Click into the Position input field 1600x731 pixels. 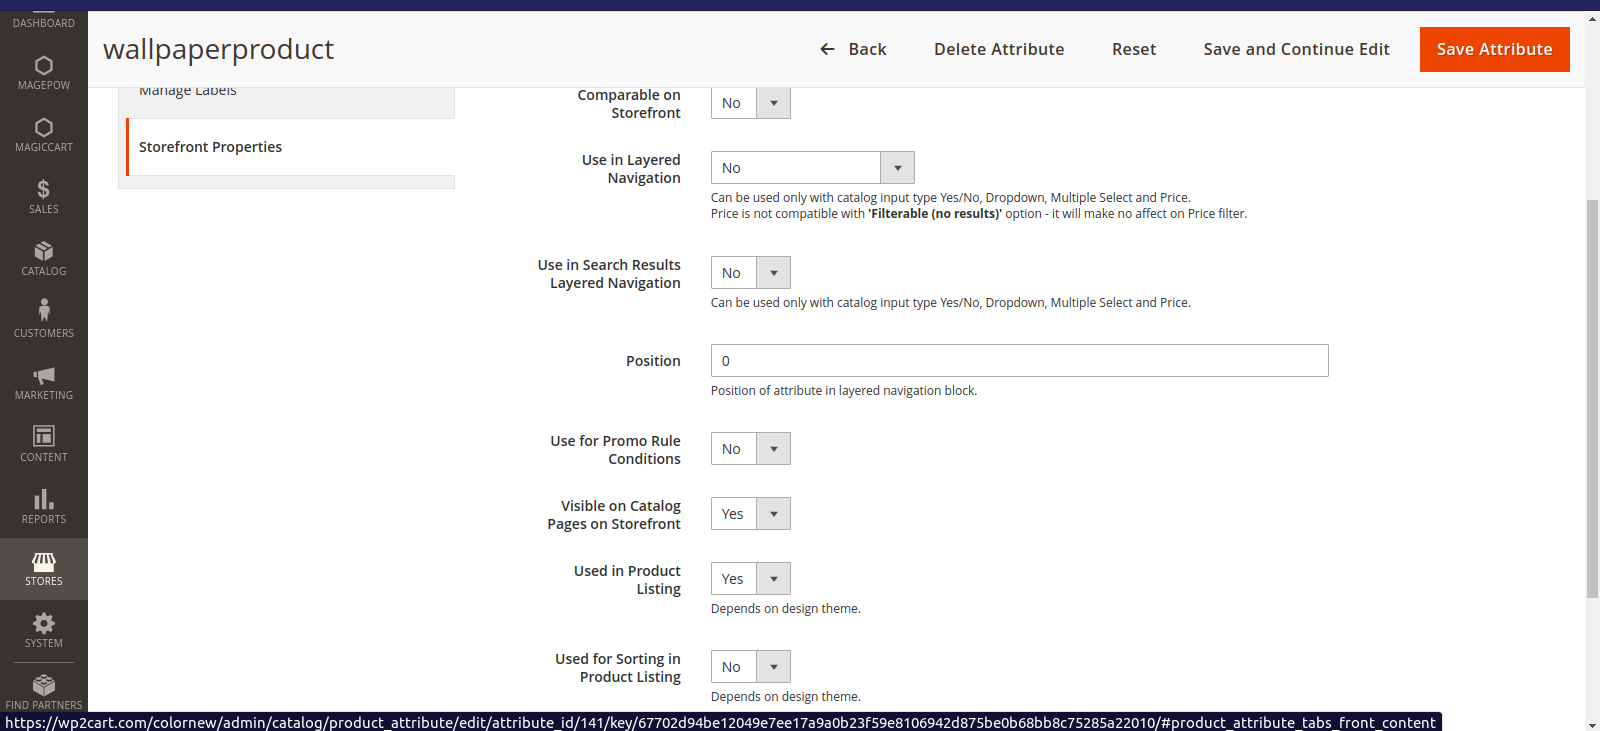1019,361
